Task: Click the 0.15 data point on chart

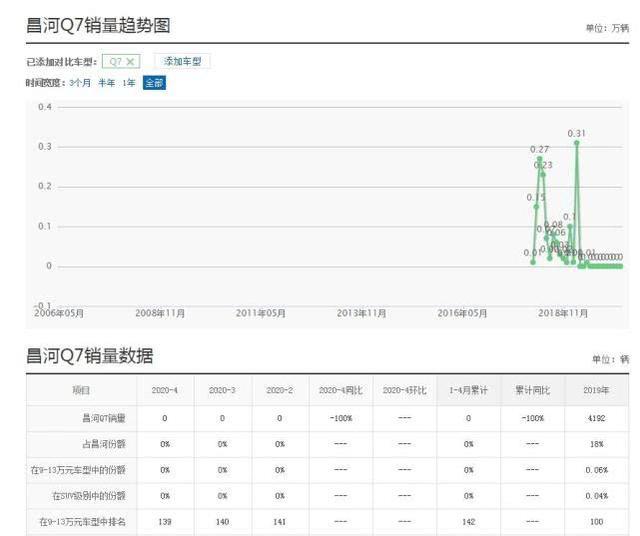Action: (536, 207)
